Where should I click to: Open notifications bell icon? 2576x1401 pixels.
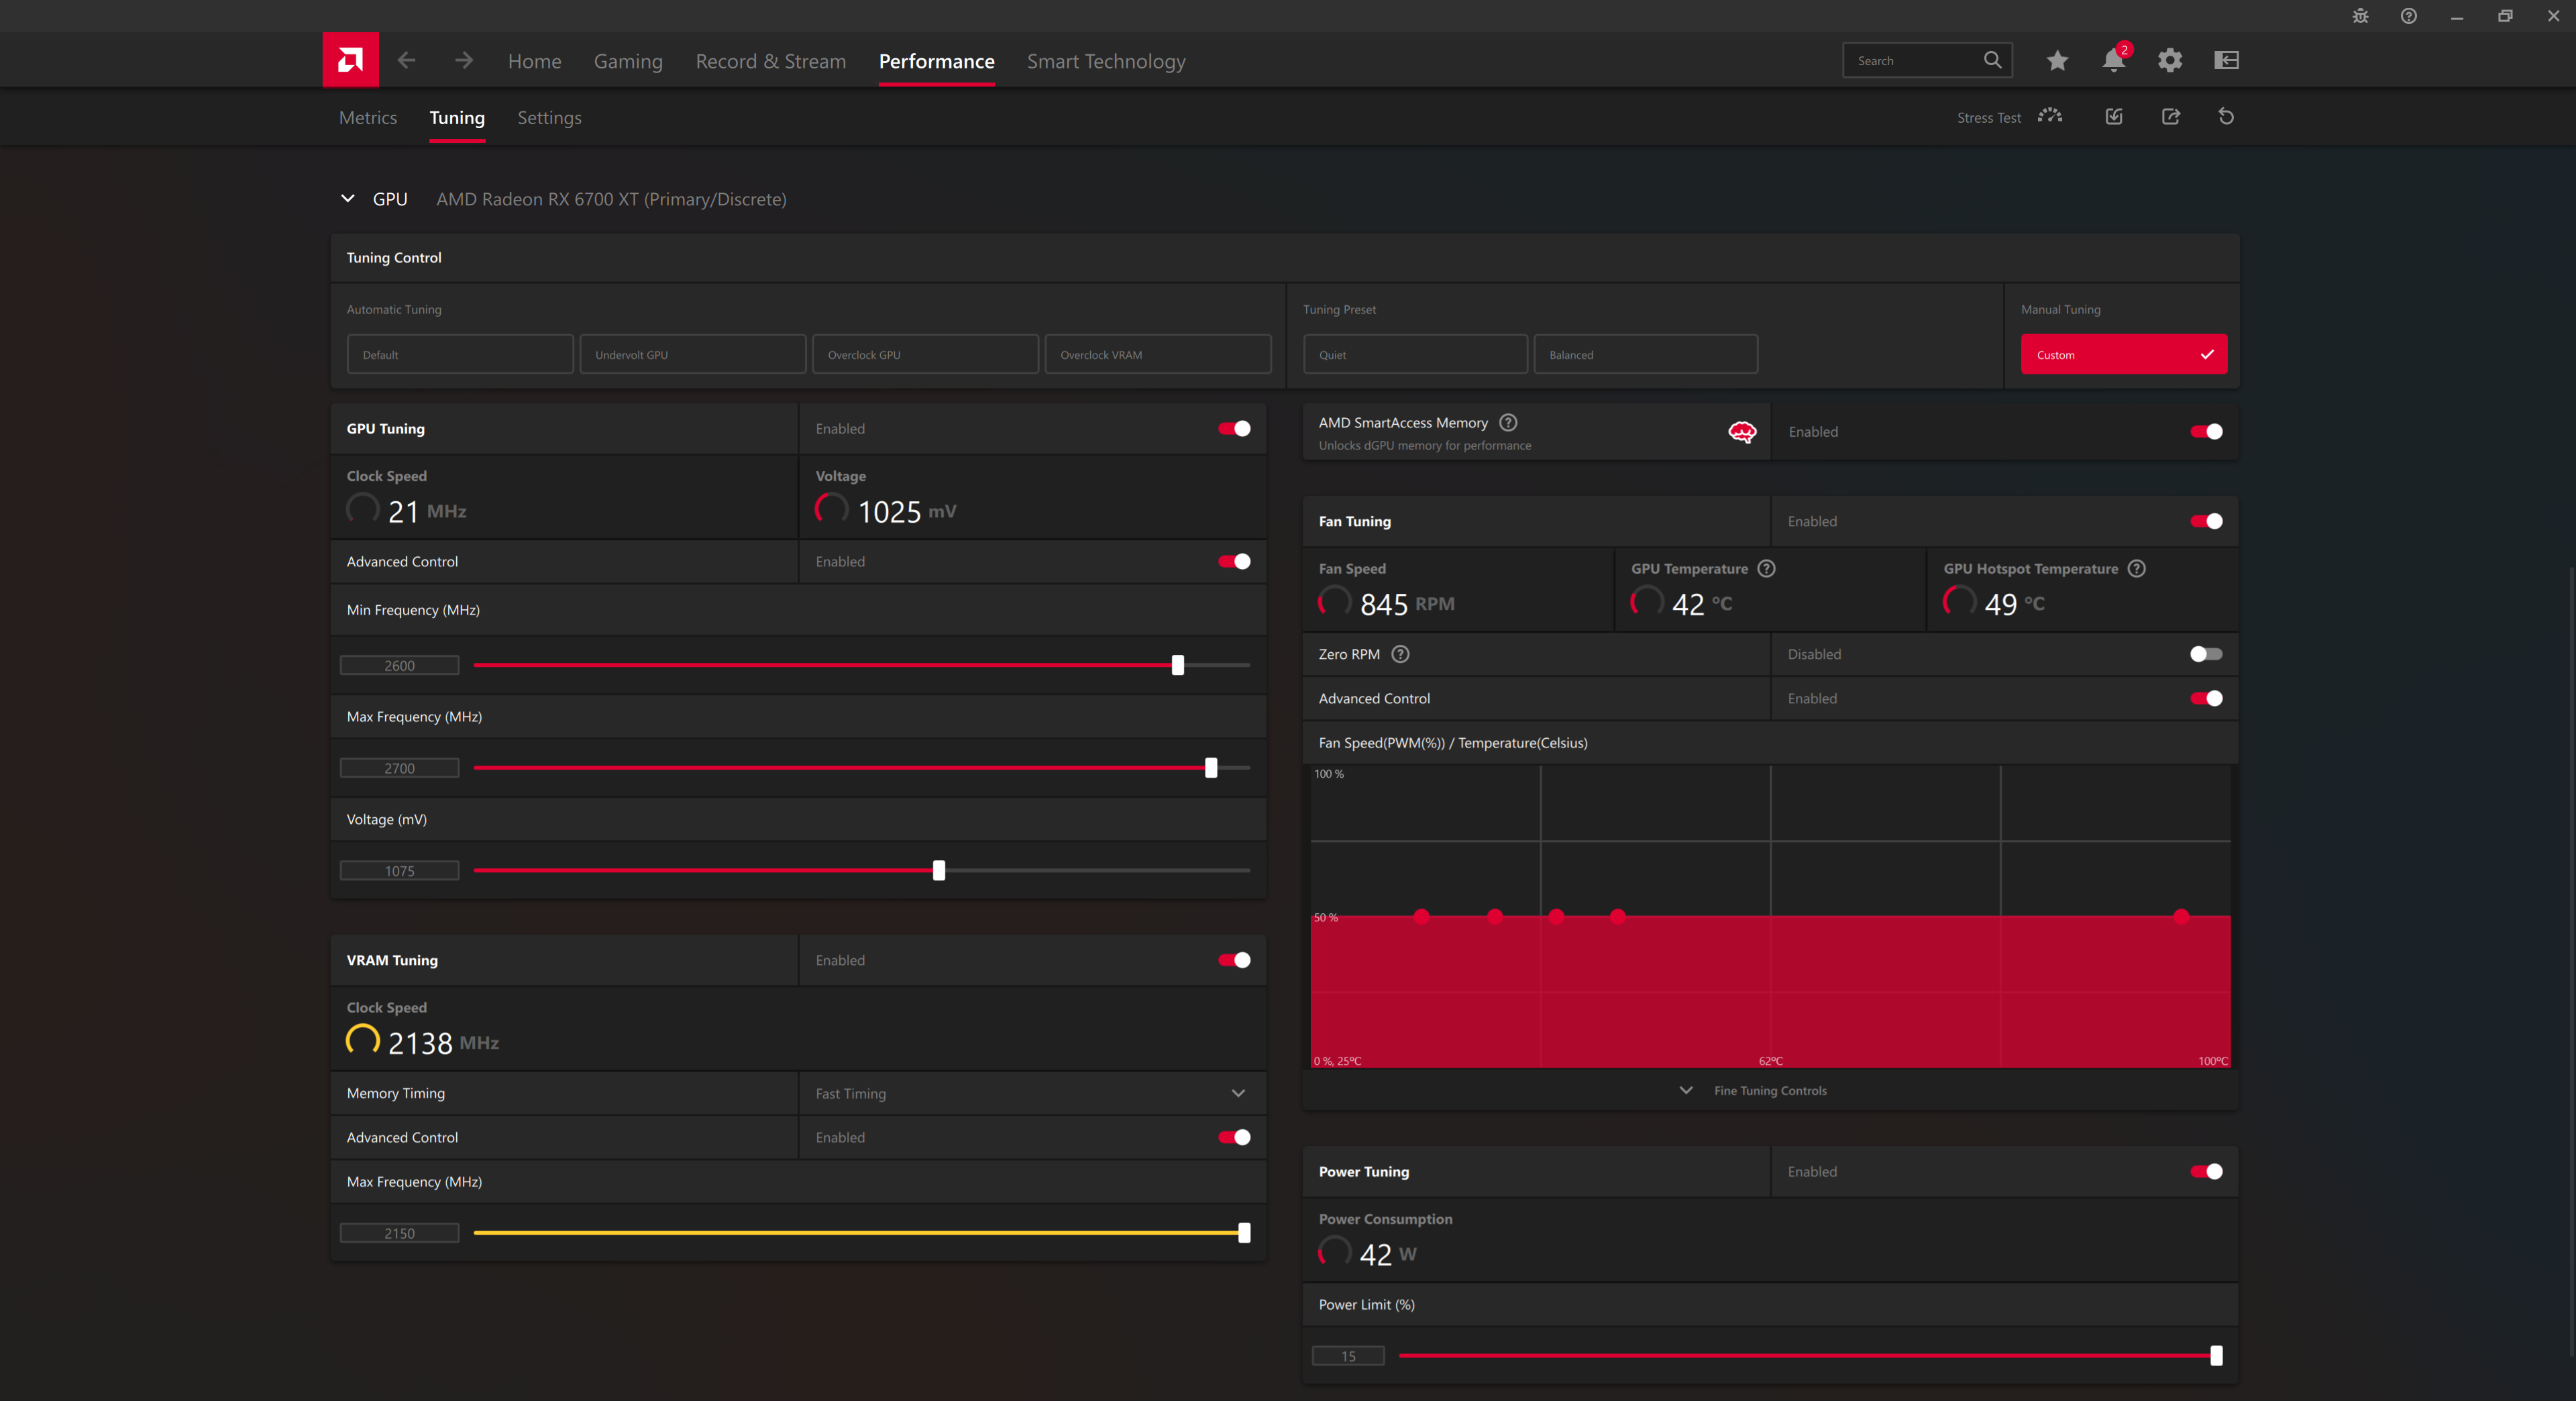pos(2113,60)
